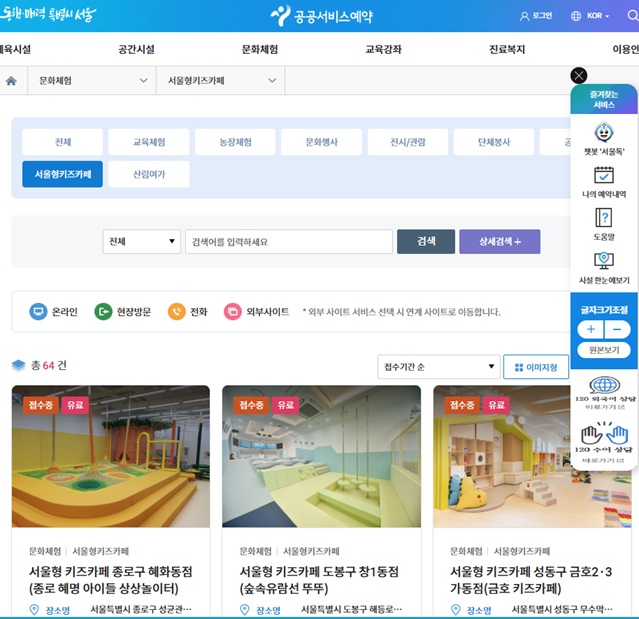Viewport: 639px width, 619px height.
Task: Select the 전시/관람 category tab
Action: point(408,142)
